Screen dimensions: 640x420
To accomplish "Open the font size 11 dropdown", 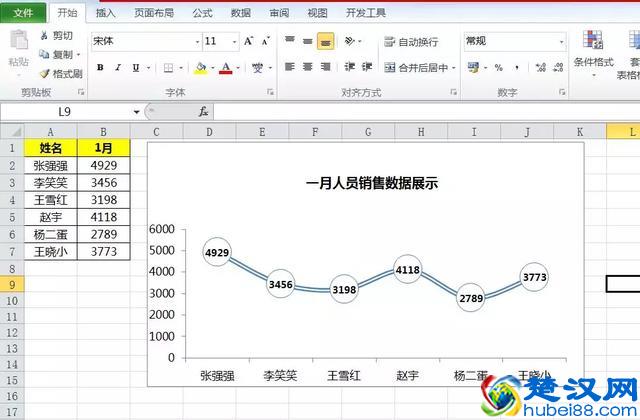I will [234, 42].
